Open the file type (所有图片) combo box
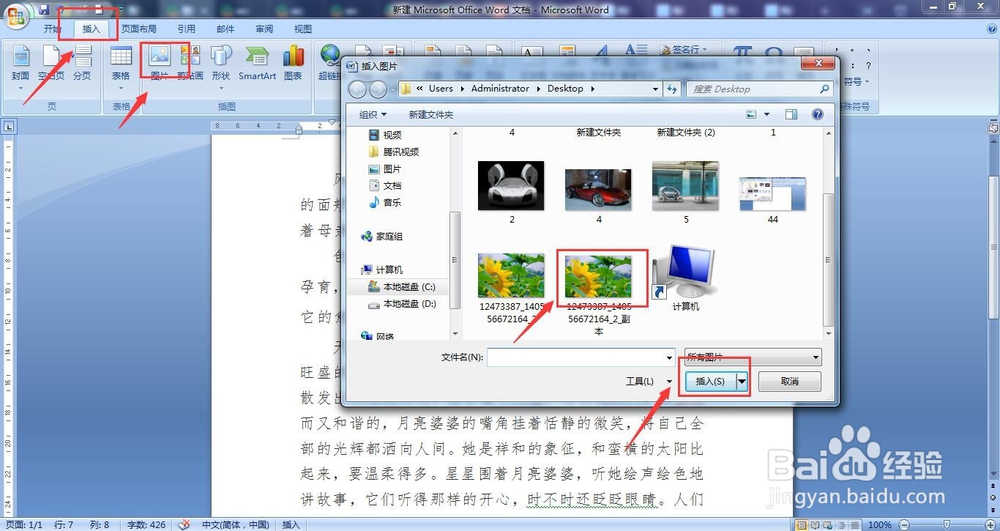 pyautogui.click(x=753, y=358)
